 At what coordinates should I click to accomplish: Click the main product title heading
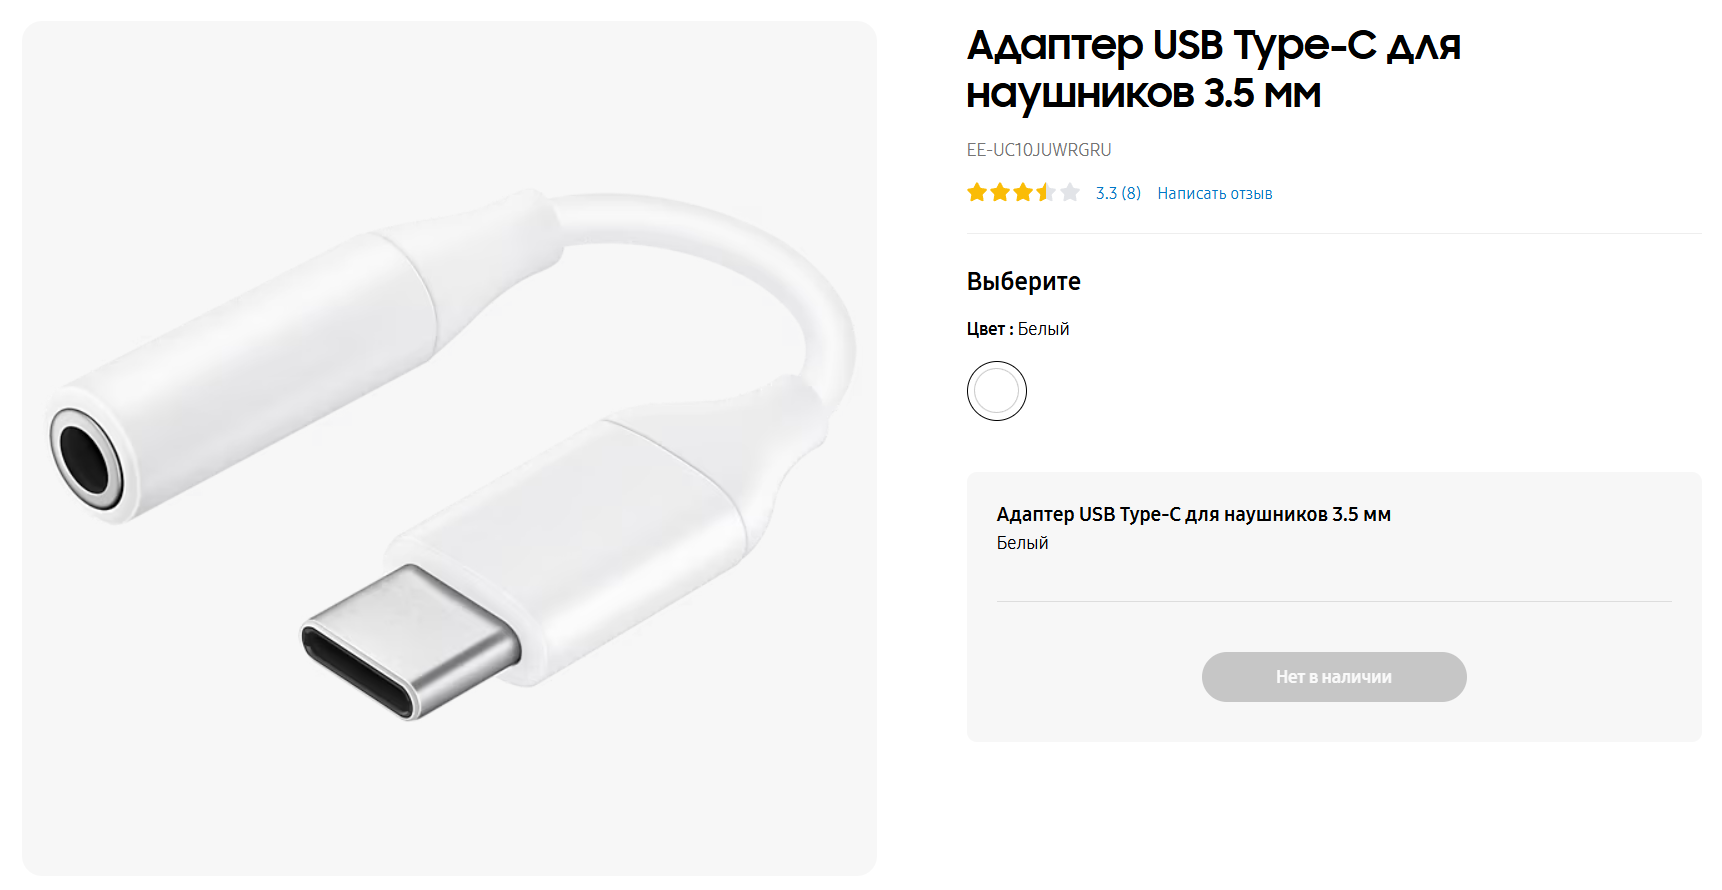(1214, 69)
